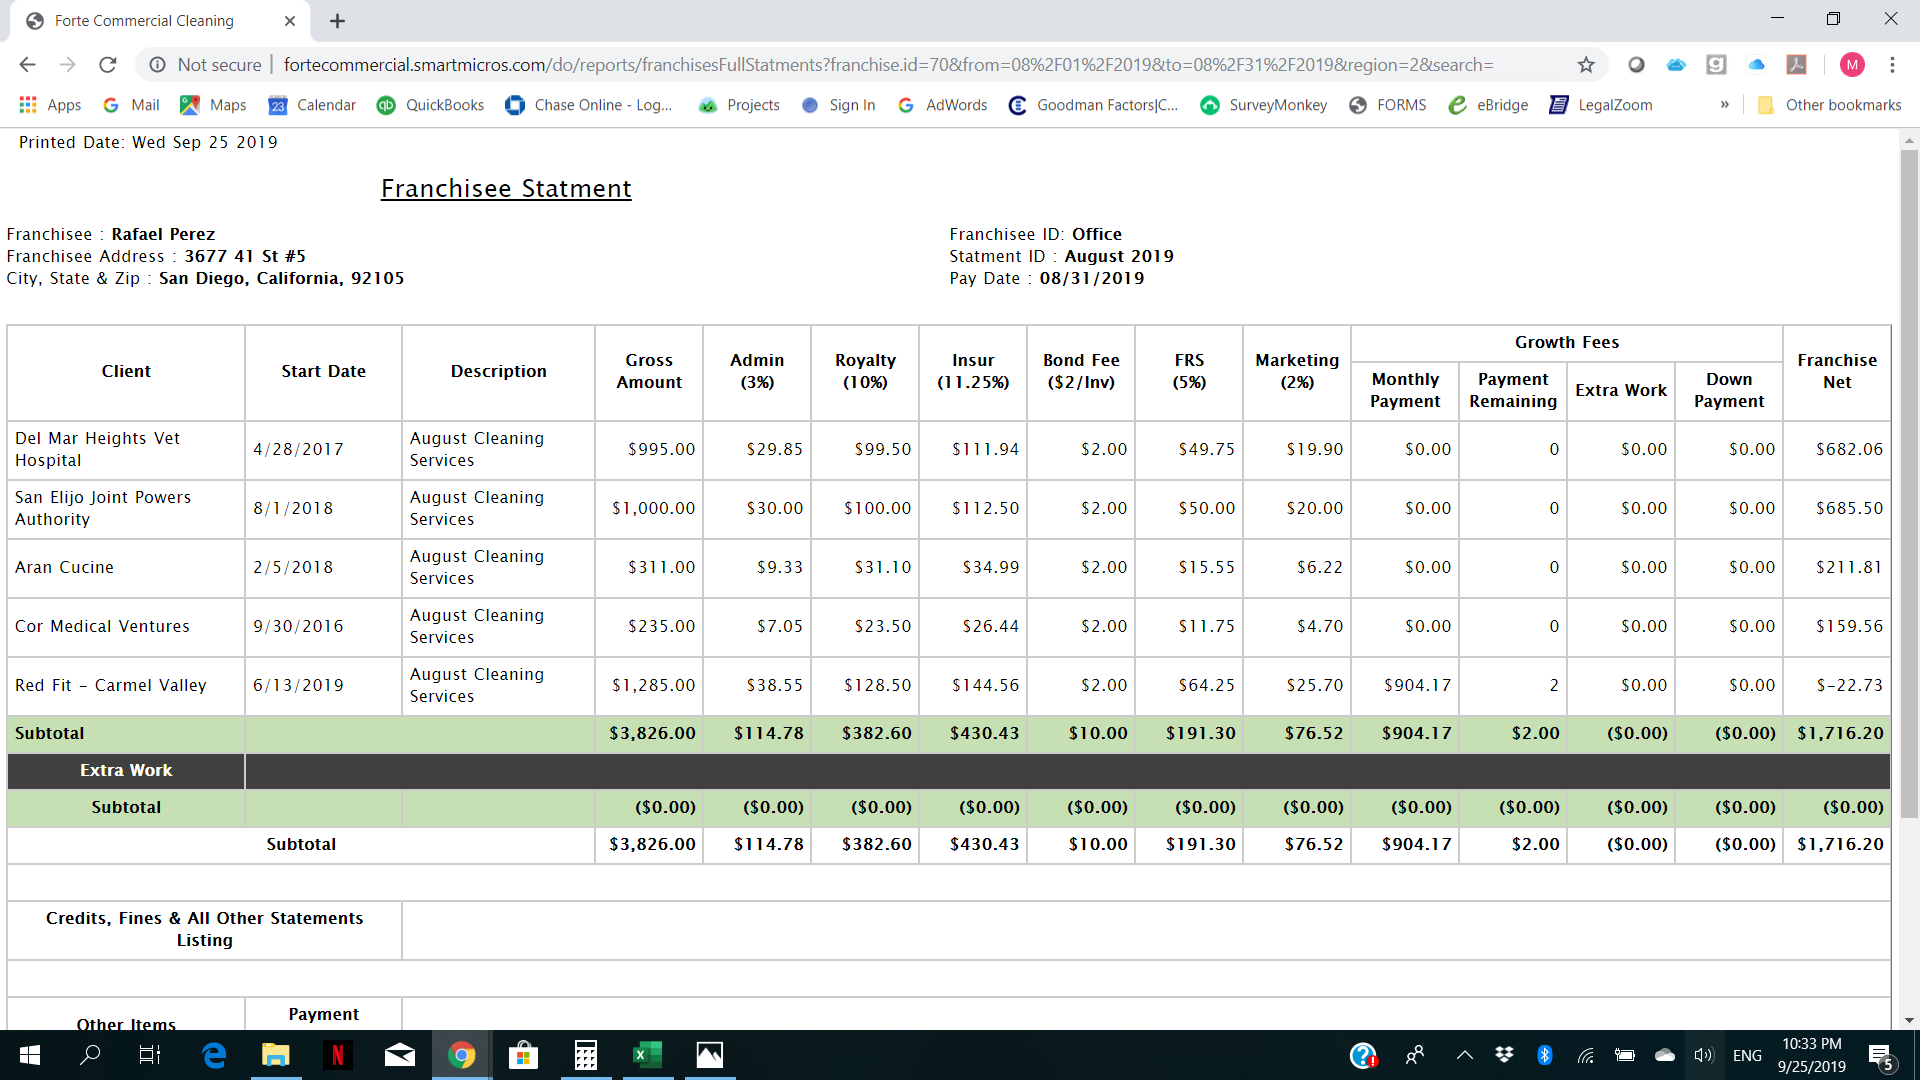Open Calculator from taskbar

tap(586, 1055)
